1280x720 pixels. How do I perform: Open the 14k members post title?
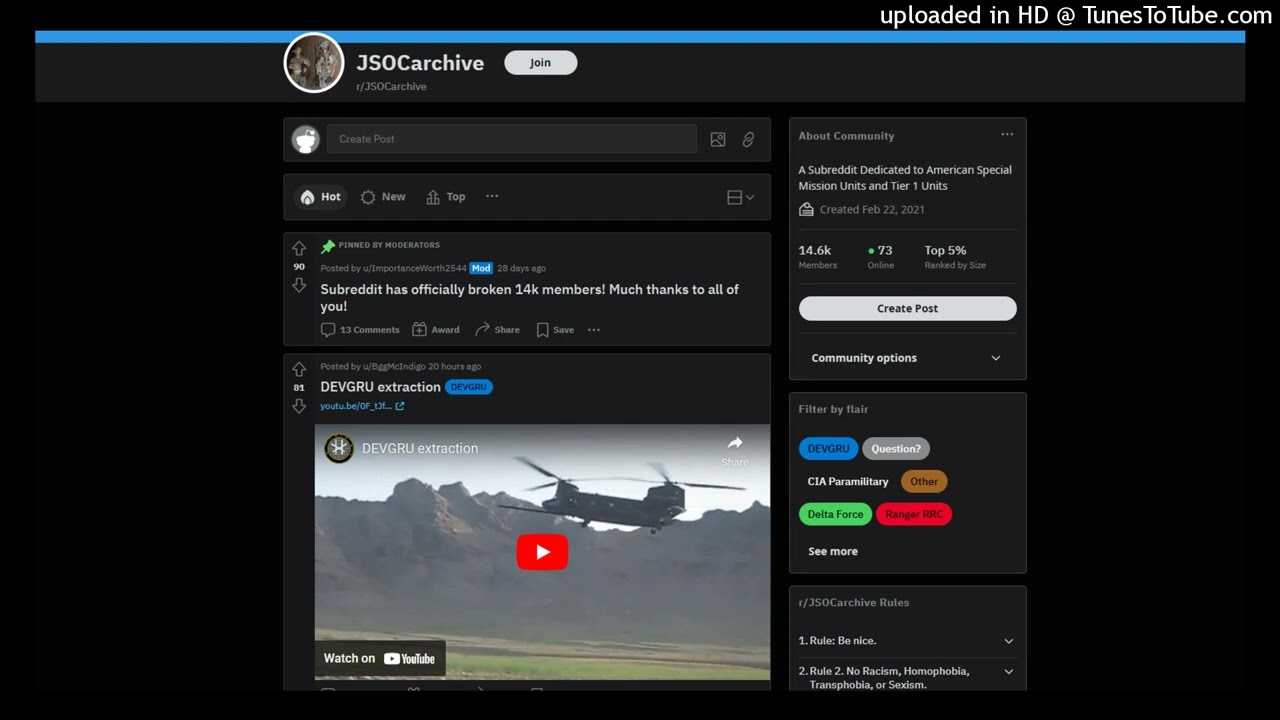pyautogui.click(x=530, y=298)
